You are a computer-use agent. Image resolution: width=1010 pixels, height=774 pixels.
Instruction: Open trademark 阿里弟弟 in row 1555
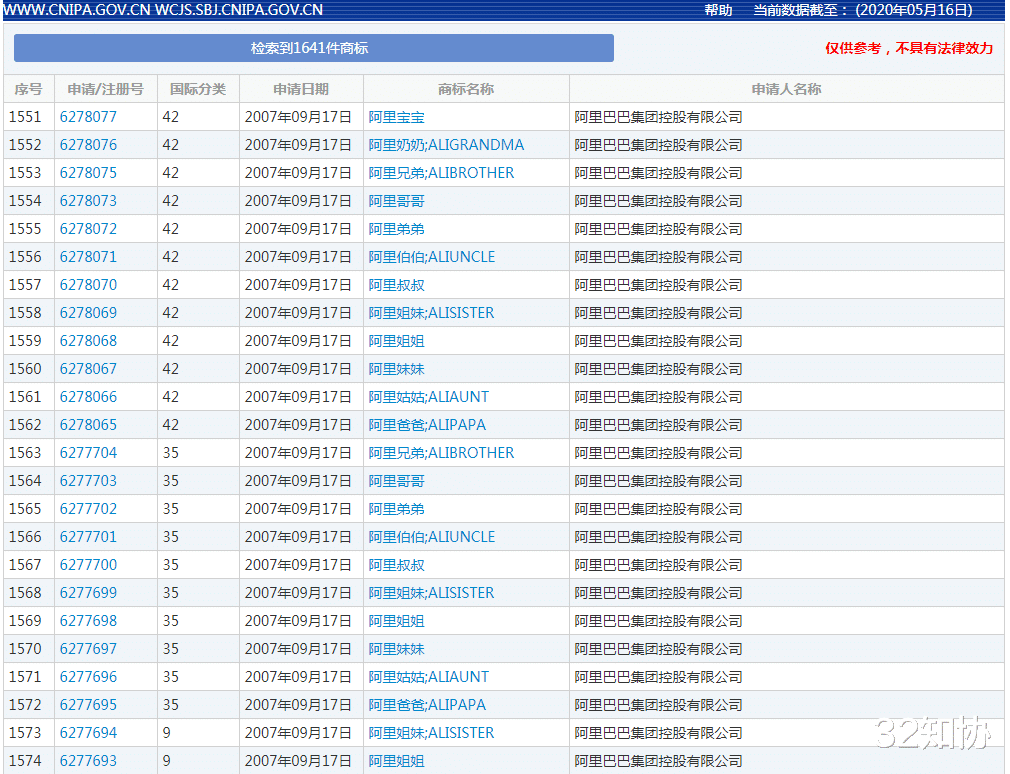396,229
